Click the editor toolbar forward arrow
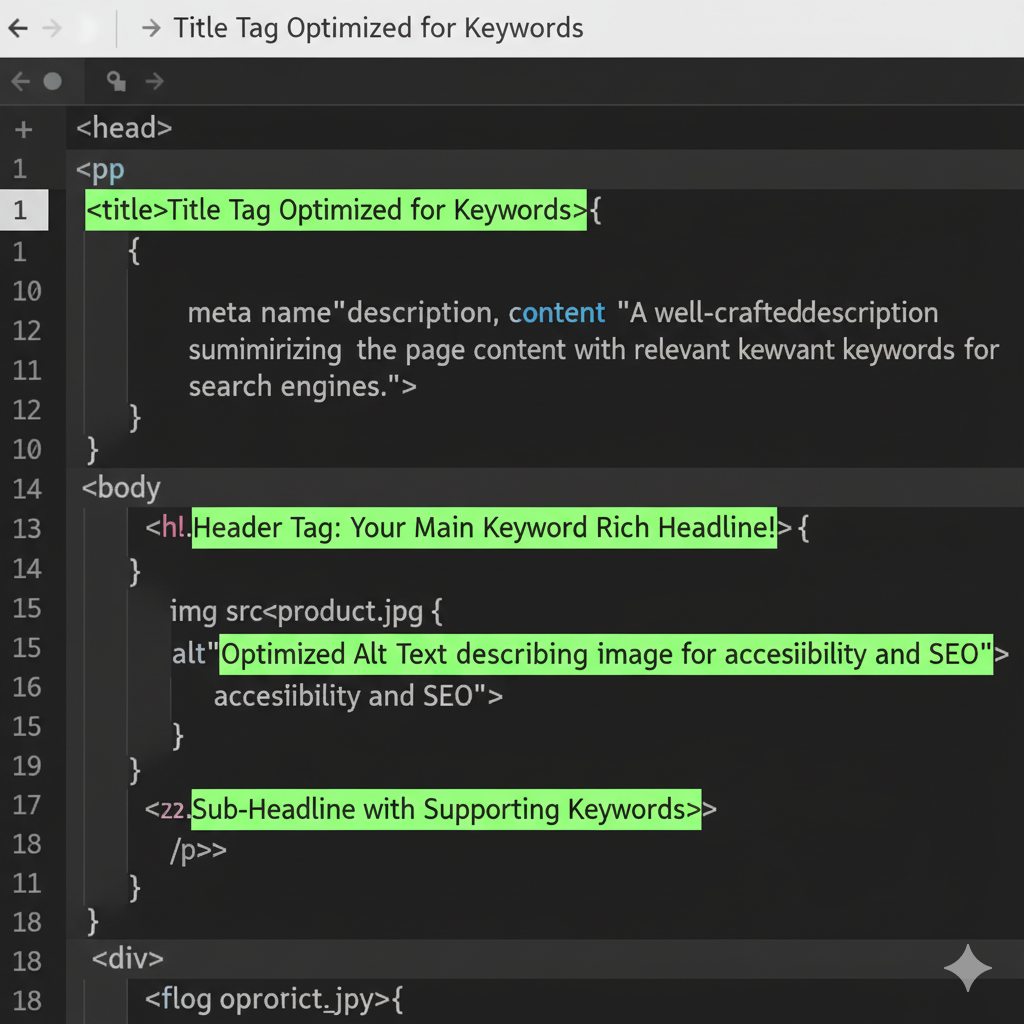 point(154,81)
